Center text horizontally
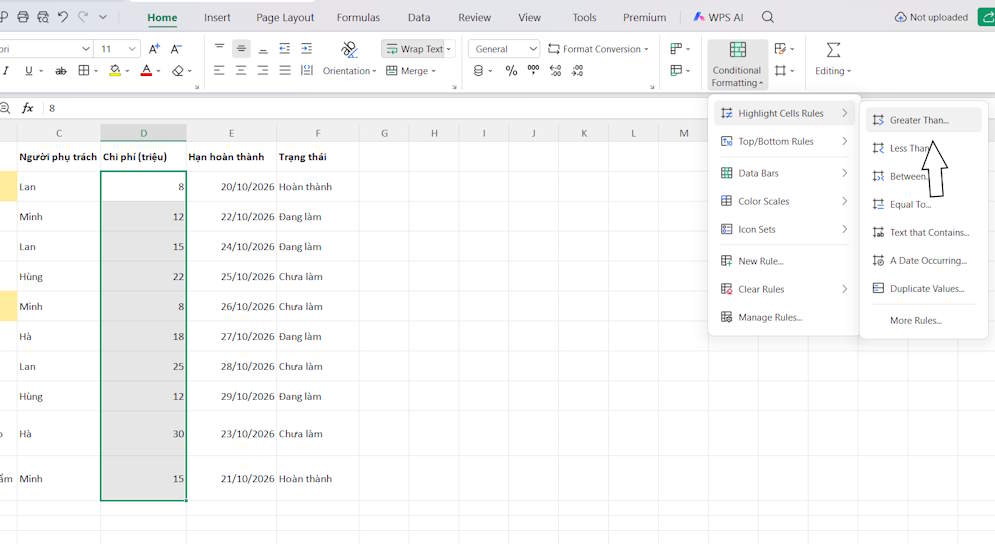The height and width of the screenshot is (544, 995). pos(241,70)
